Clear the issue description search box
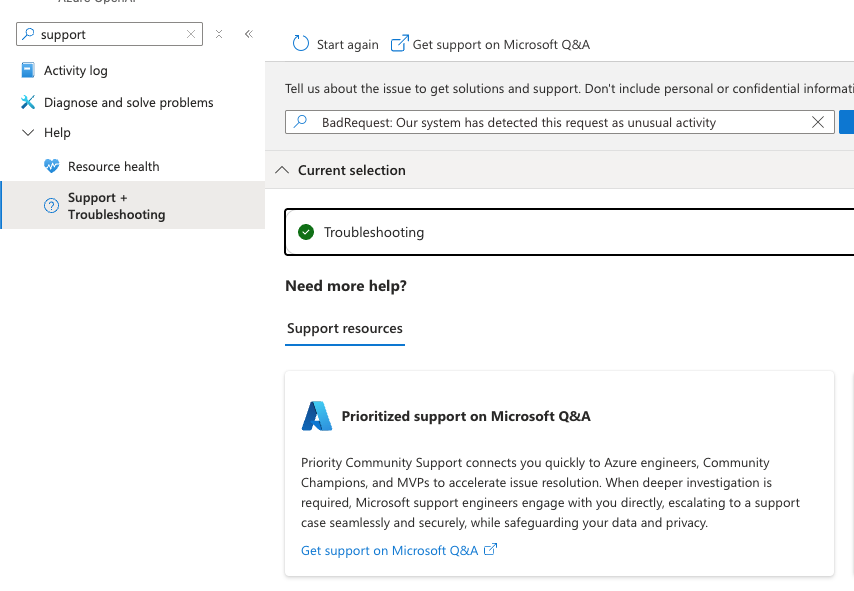Image resolution: width=854 pixels, height=591 pixels. tap(818, 122)
